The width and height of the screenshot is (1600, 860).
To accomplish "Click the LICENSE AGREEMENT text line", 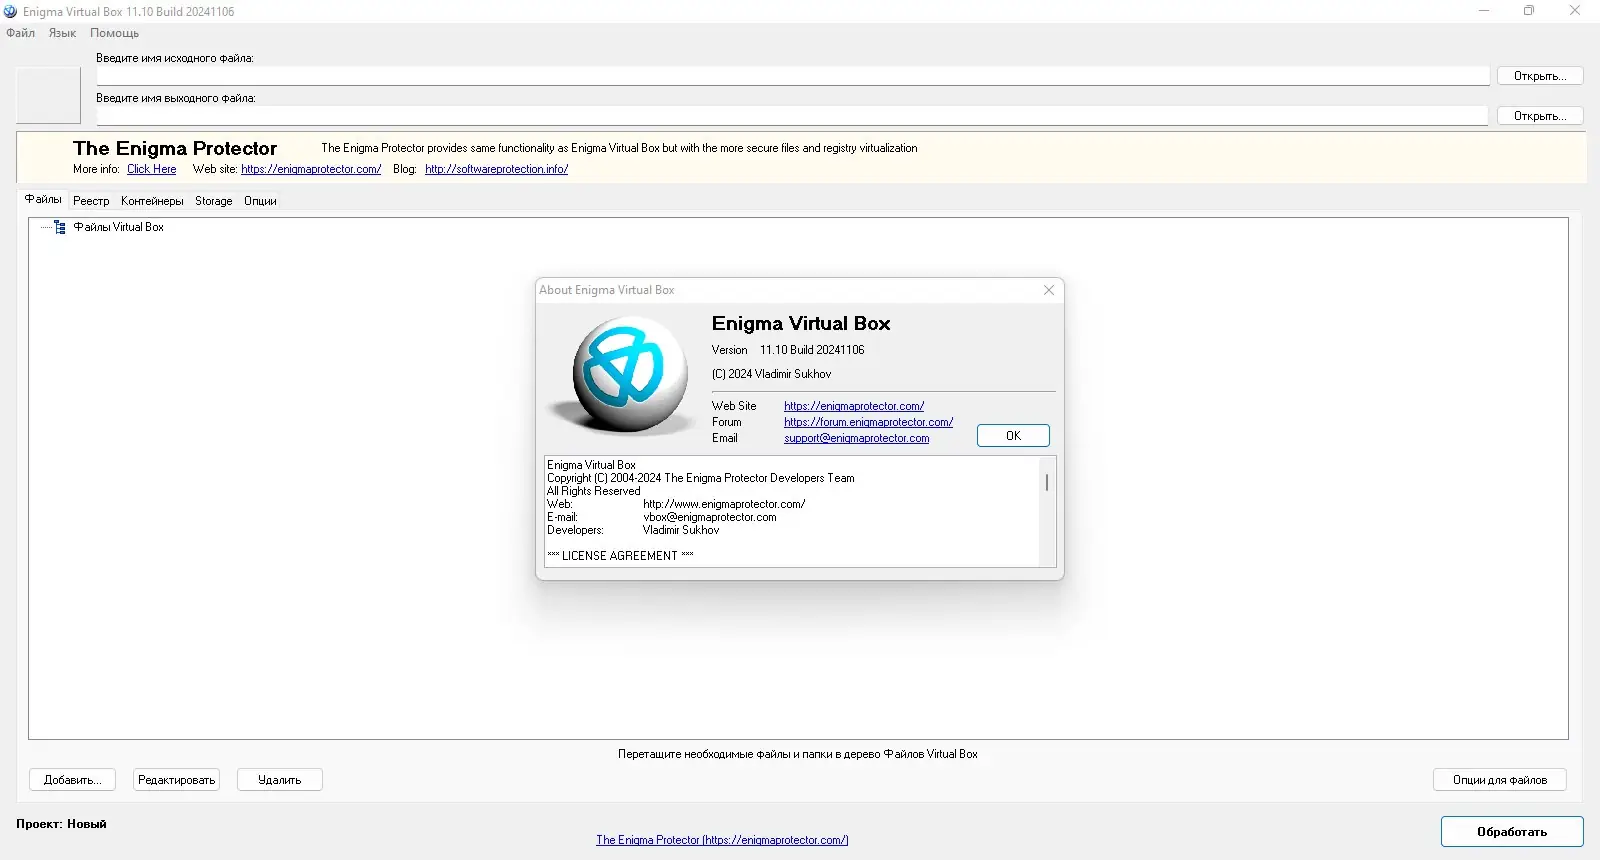I will click(619, 556).
